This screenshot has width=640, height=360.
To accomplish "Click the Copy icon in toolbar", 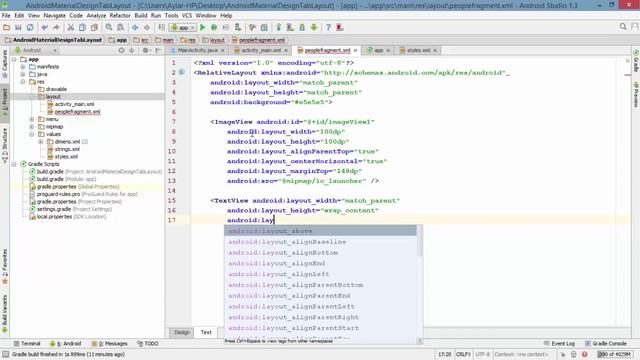I will pos(82,27).
